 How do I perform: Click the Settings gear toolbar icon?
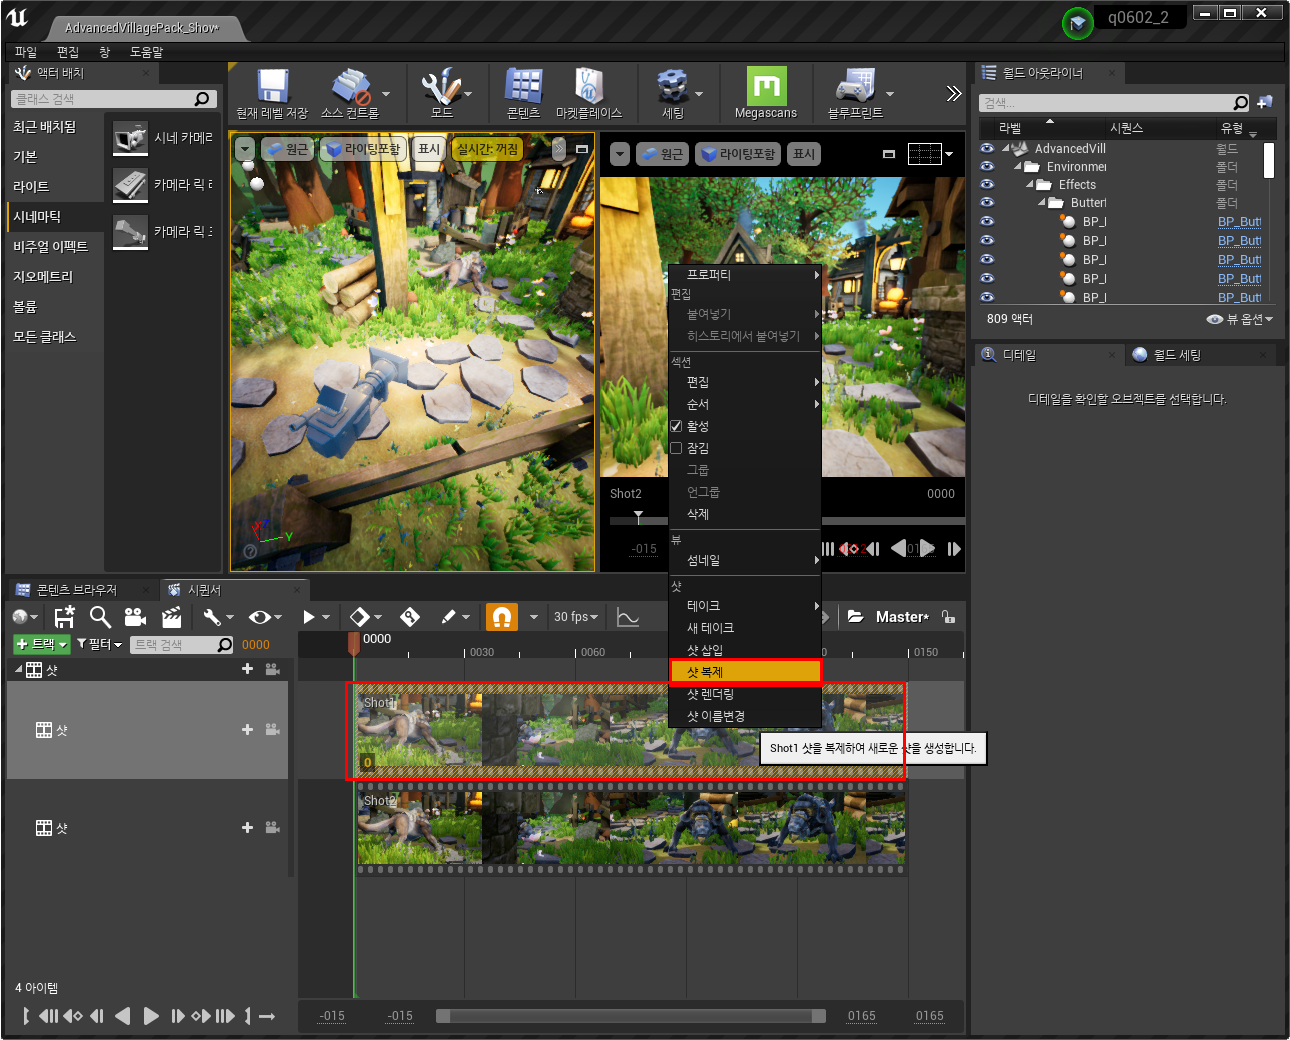[673, 87]
